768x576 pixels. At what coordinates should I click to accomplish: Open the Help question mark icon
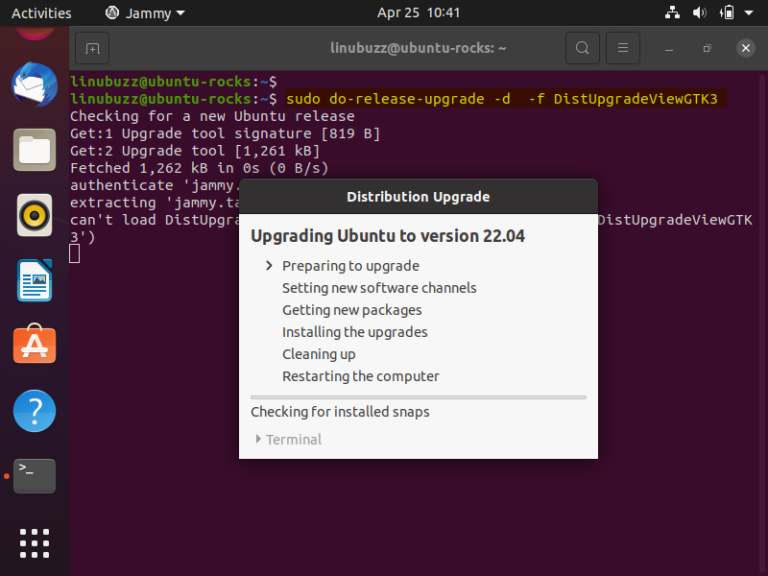[x=34, y=411]
